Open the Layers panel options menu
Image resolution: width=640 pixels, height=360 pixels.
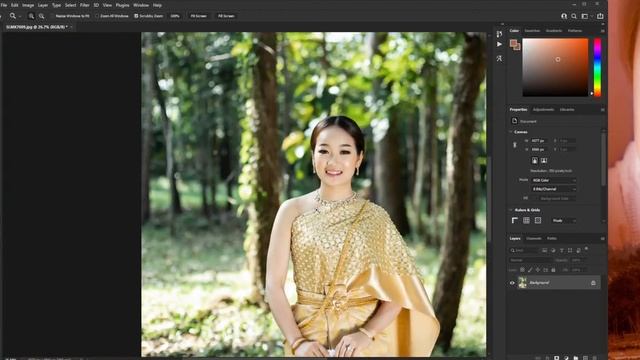pyautogui.click(x=602, y=238)
